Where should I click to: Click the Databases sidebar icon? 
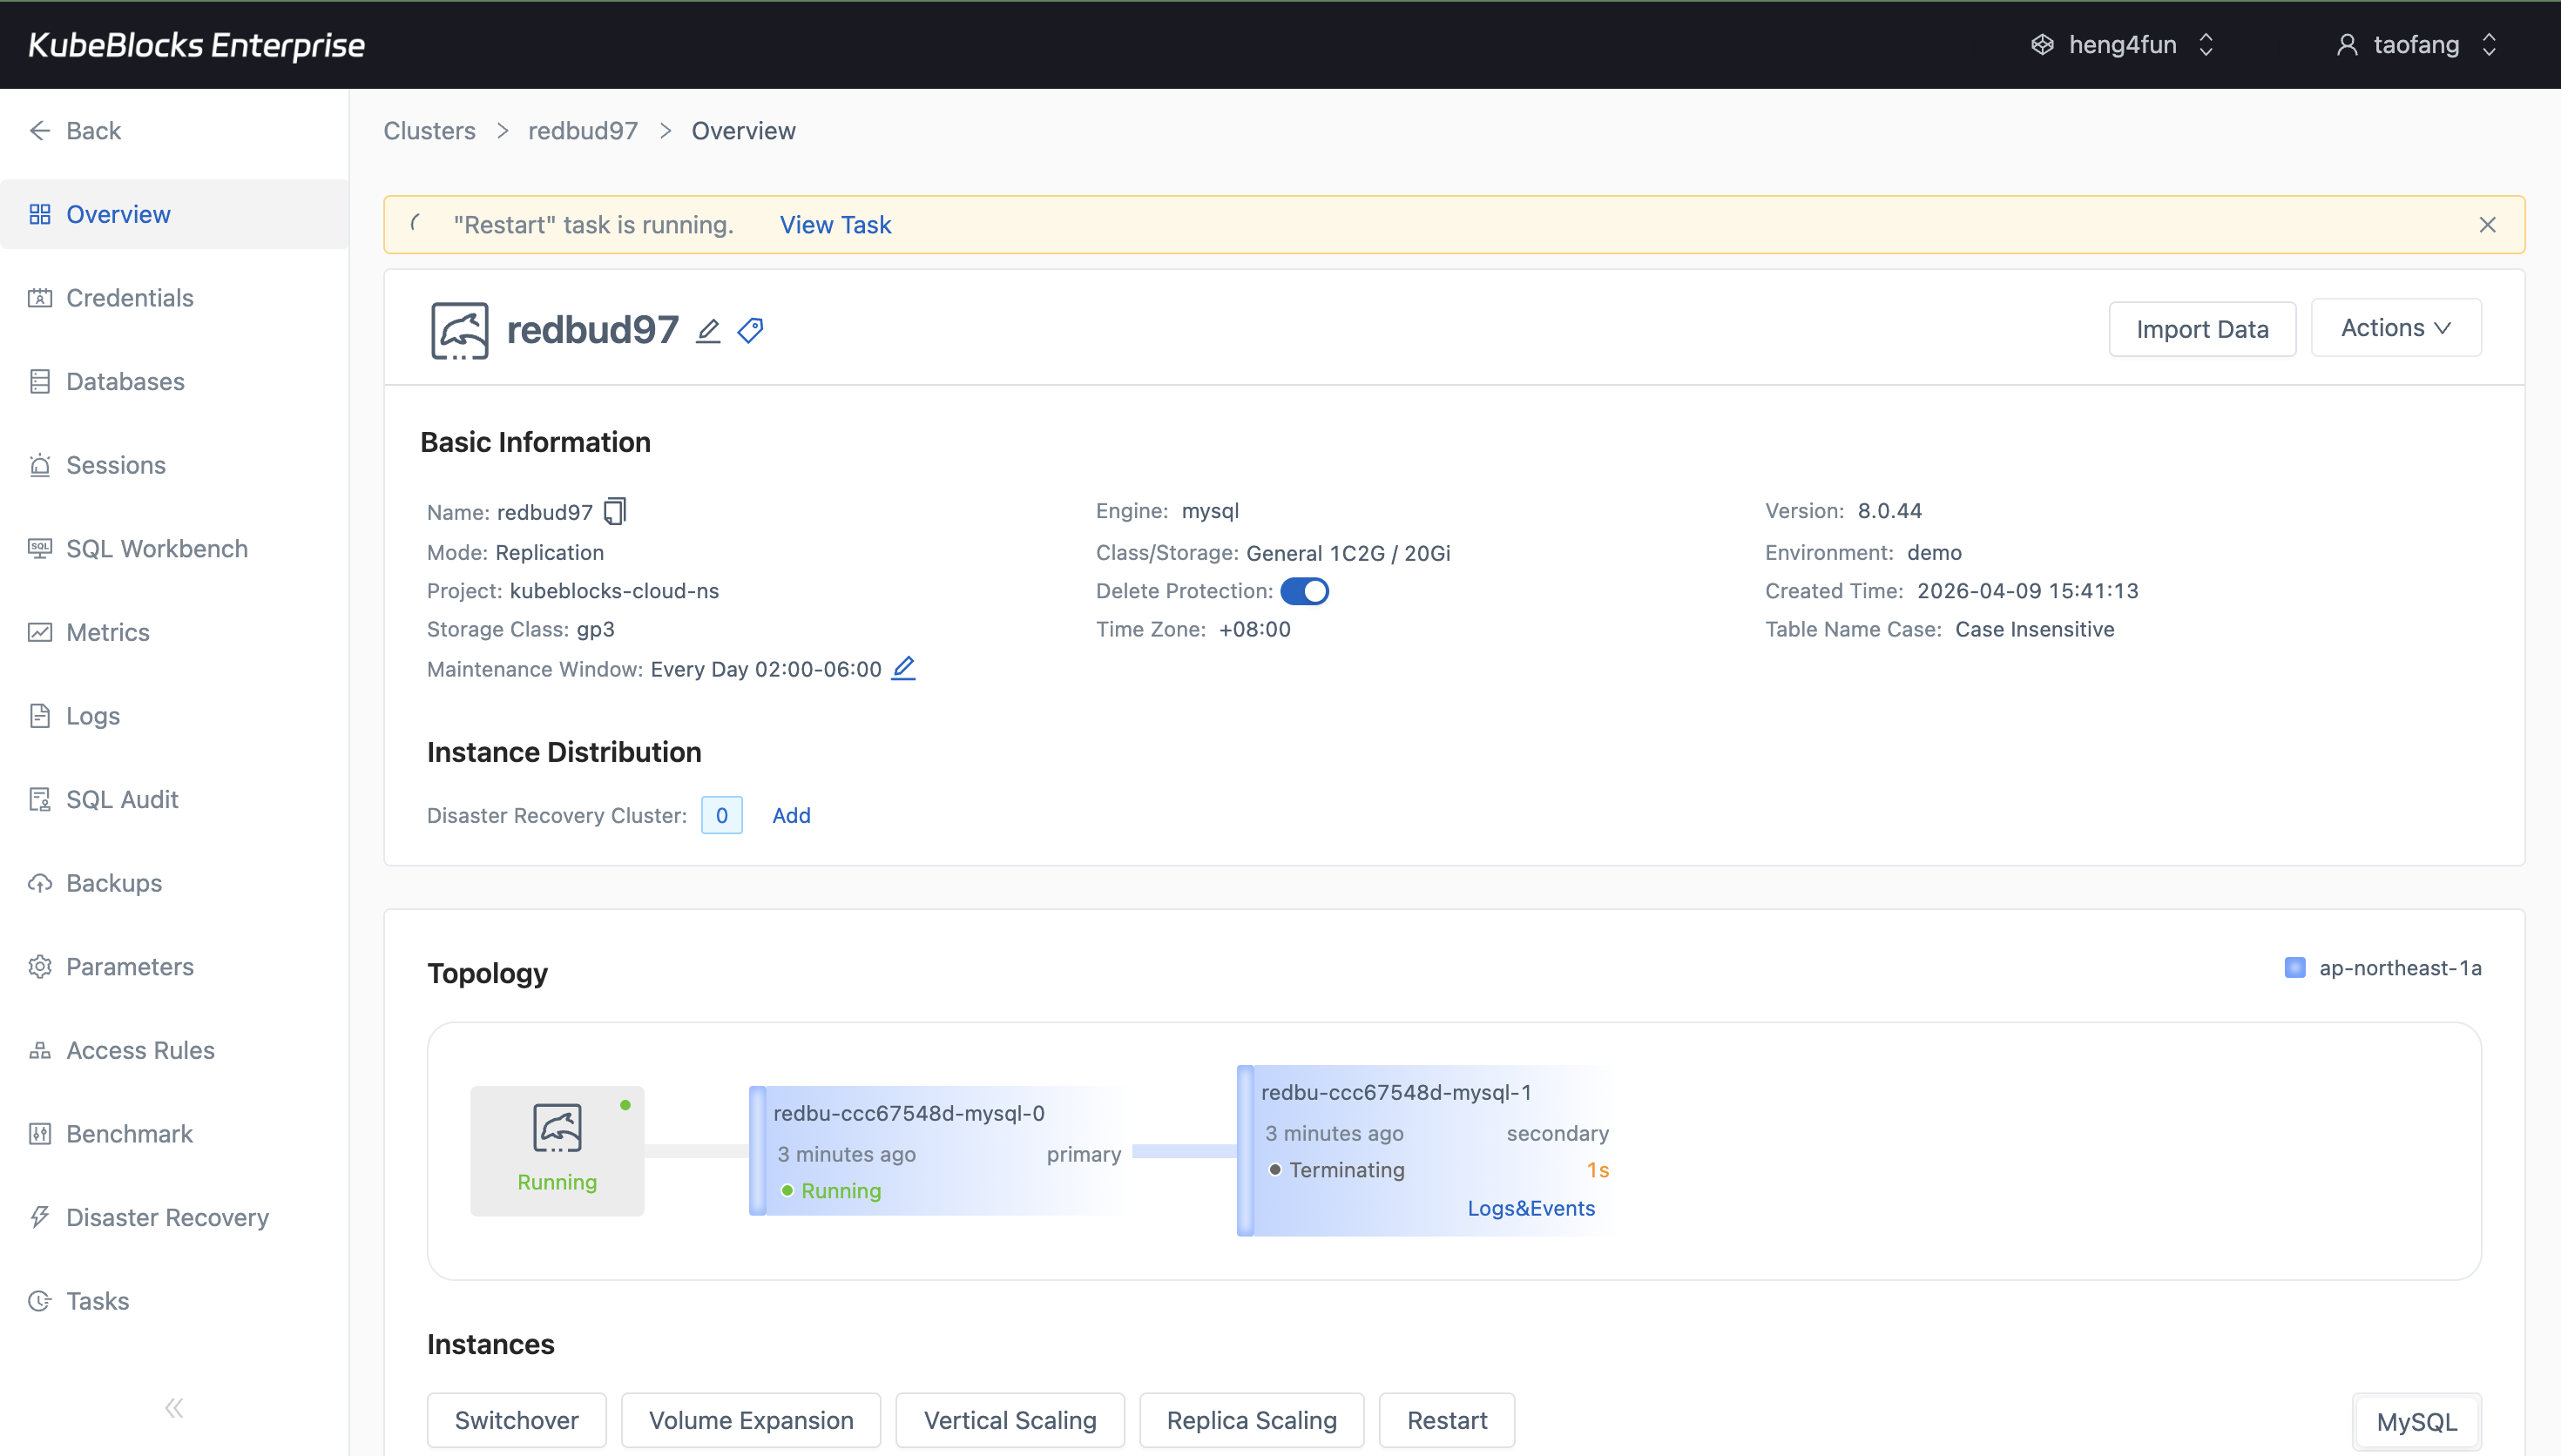point(40,381)
